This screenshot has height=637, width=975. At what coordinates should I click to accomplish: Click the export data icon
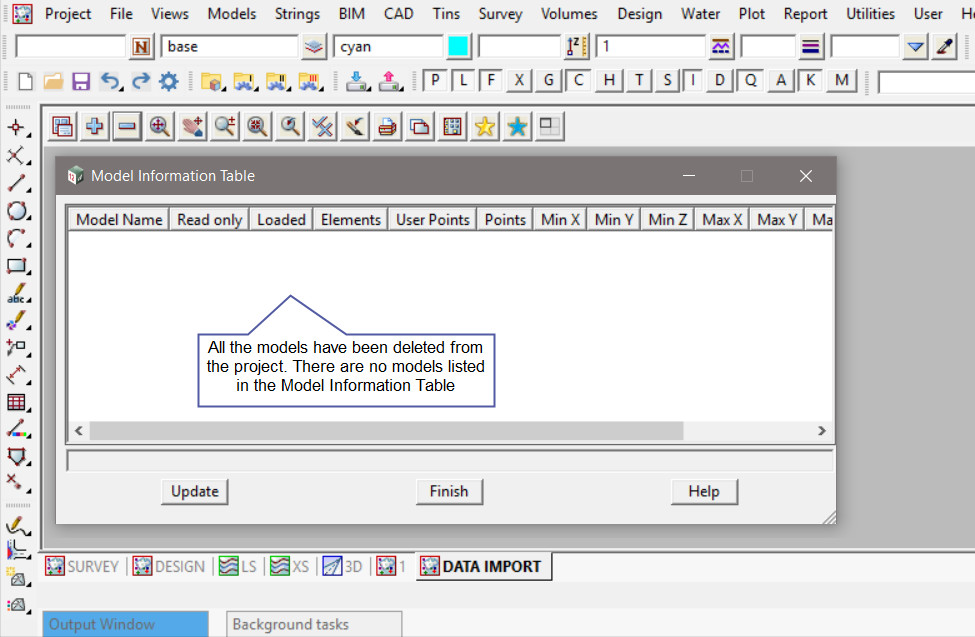point(390,81)
